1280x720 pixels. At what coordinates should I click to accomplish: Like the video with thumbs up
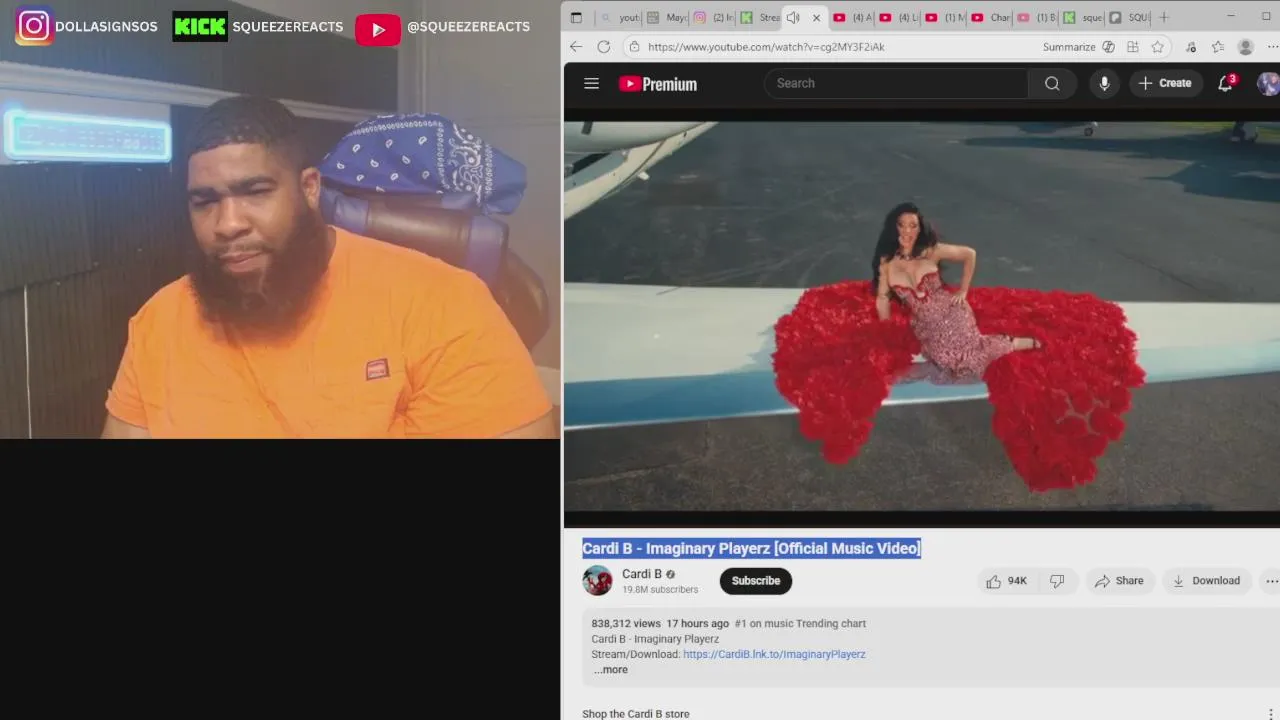click(x=1006, y=581)
